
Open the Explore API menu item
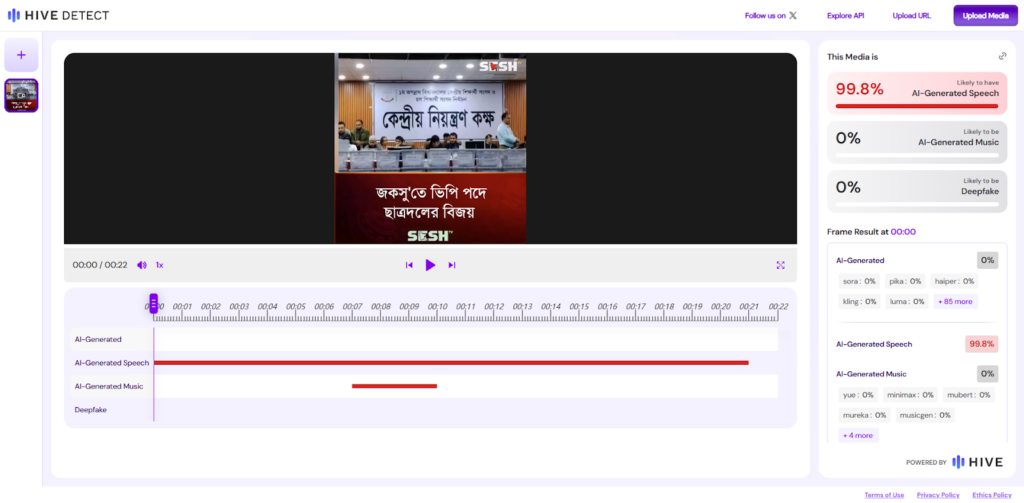click(845, 16)
